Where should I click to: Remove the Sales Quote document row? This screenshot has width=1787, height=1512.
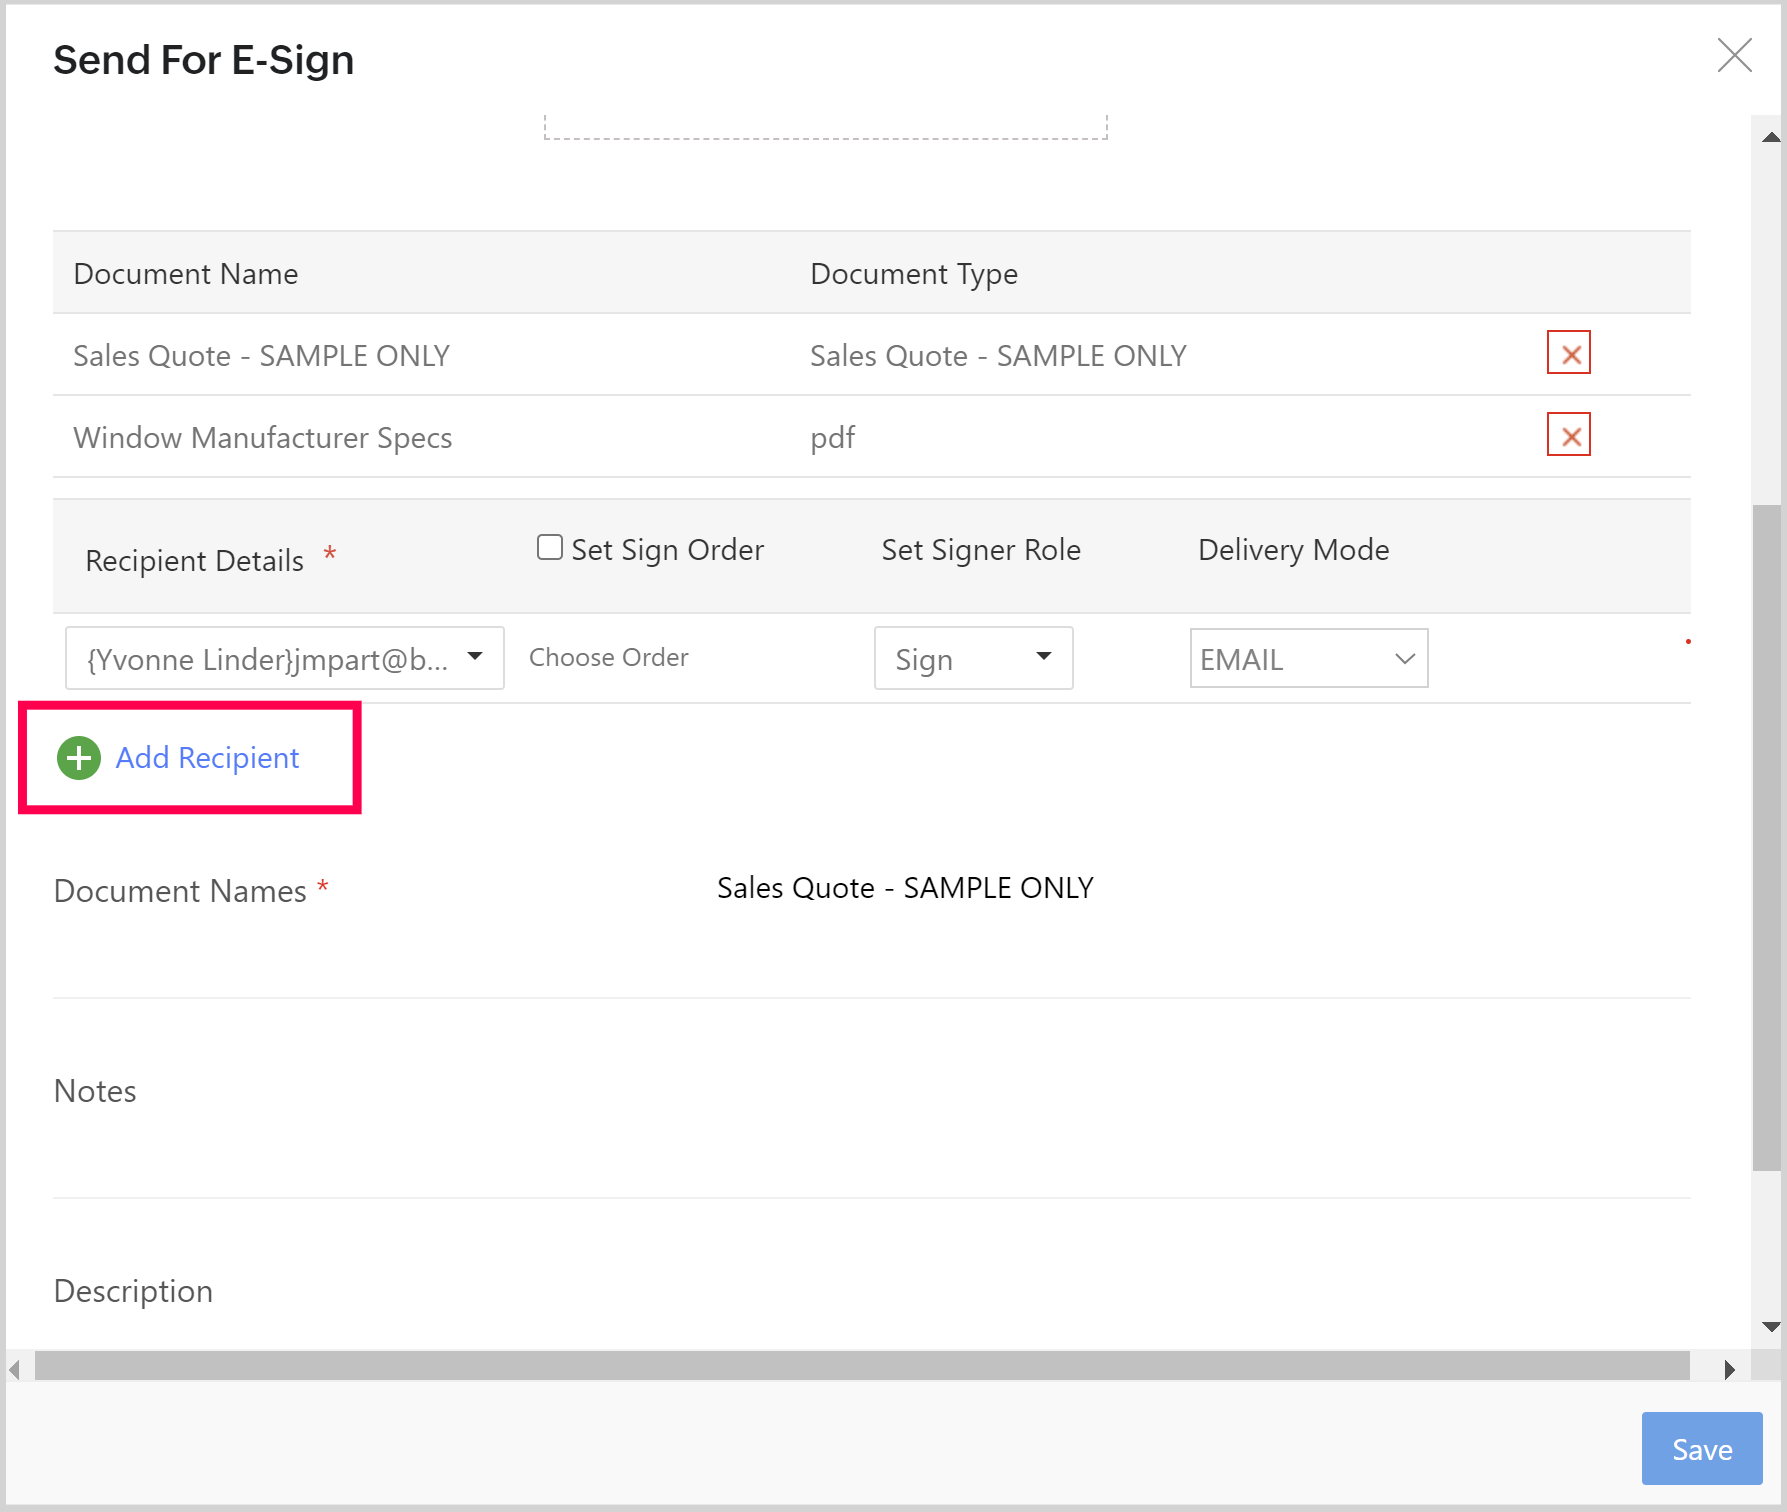coord(1568,353)
